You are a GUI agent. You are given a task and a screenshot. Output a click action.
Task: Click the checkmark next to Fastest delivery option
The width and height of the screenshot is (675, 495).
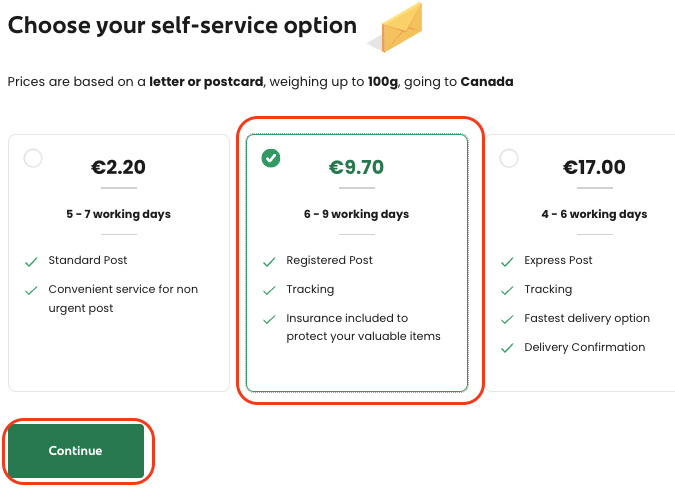pos(507,319)
